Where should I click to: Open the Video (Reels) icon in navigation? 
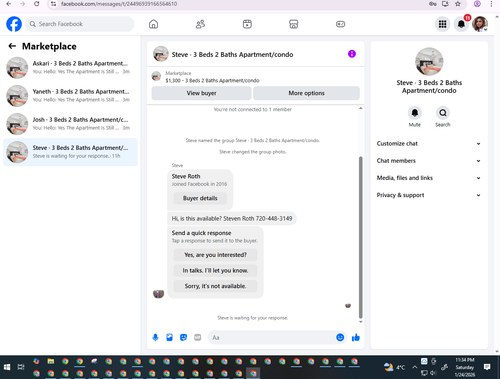(x=247, y=24)
